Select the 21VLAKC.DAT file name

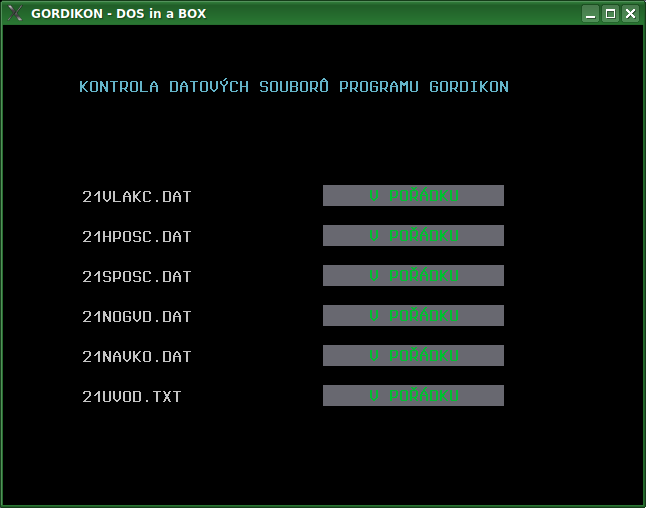[x=136, y=196]
